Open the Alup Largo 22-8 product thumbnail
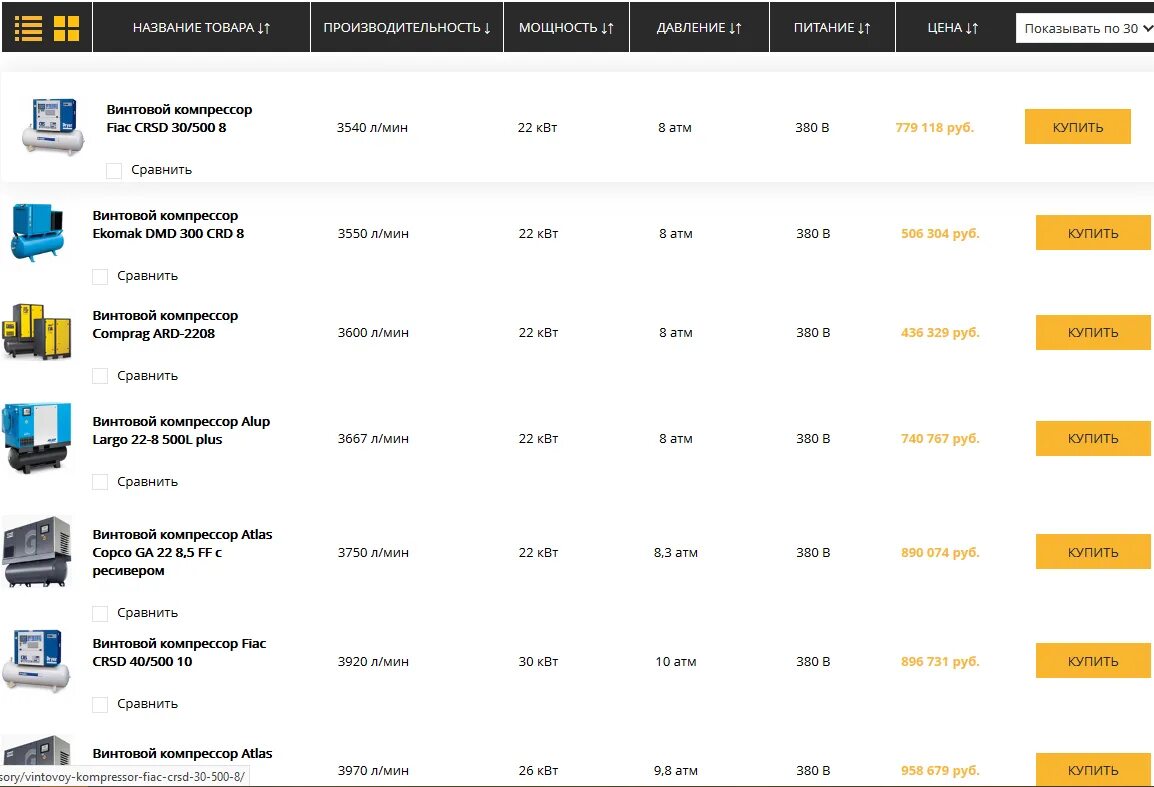 [x=37, y=438]
